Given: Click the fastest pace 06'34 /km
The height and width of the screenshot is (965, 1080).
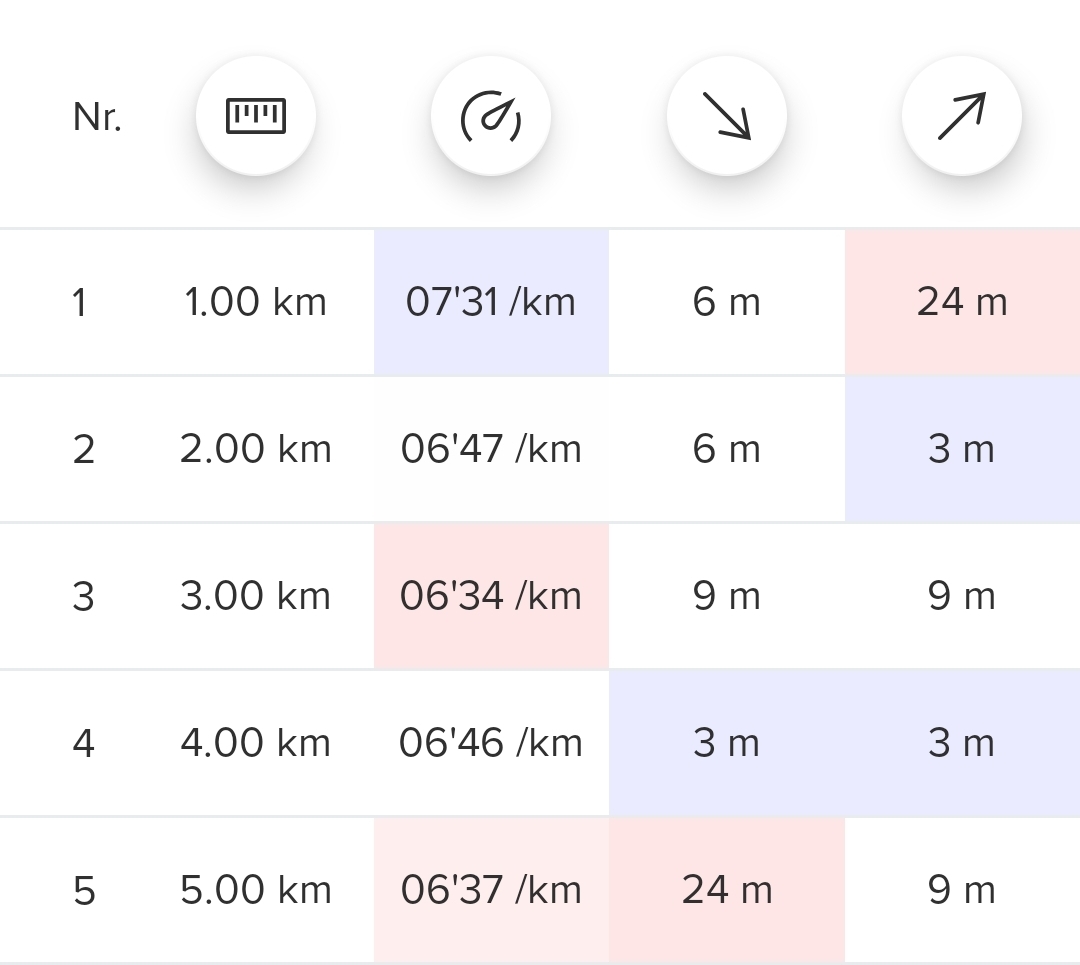Looking at the screenshot, I should pyautogui.click(x=491, y=596).
